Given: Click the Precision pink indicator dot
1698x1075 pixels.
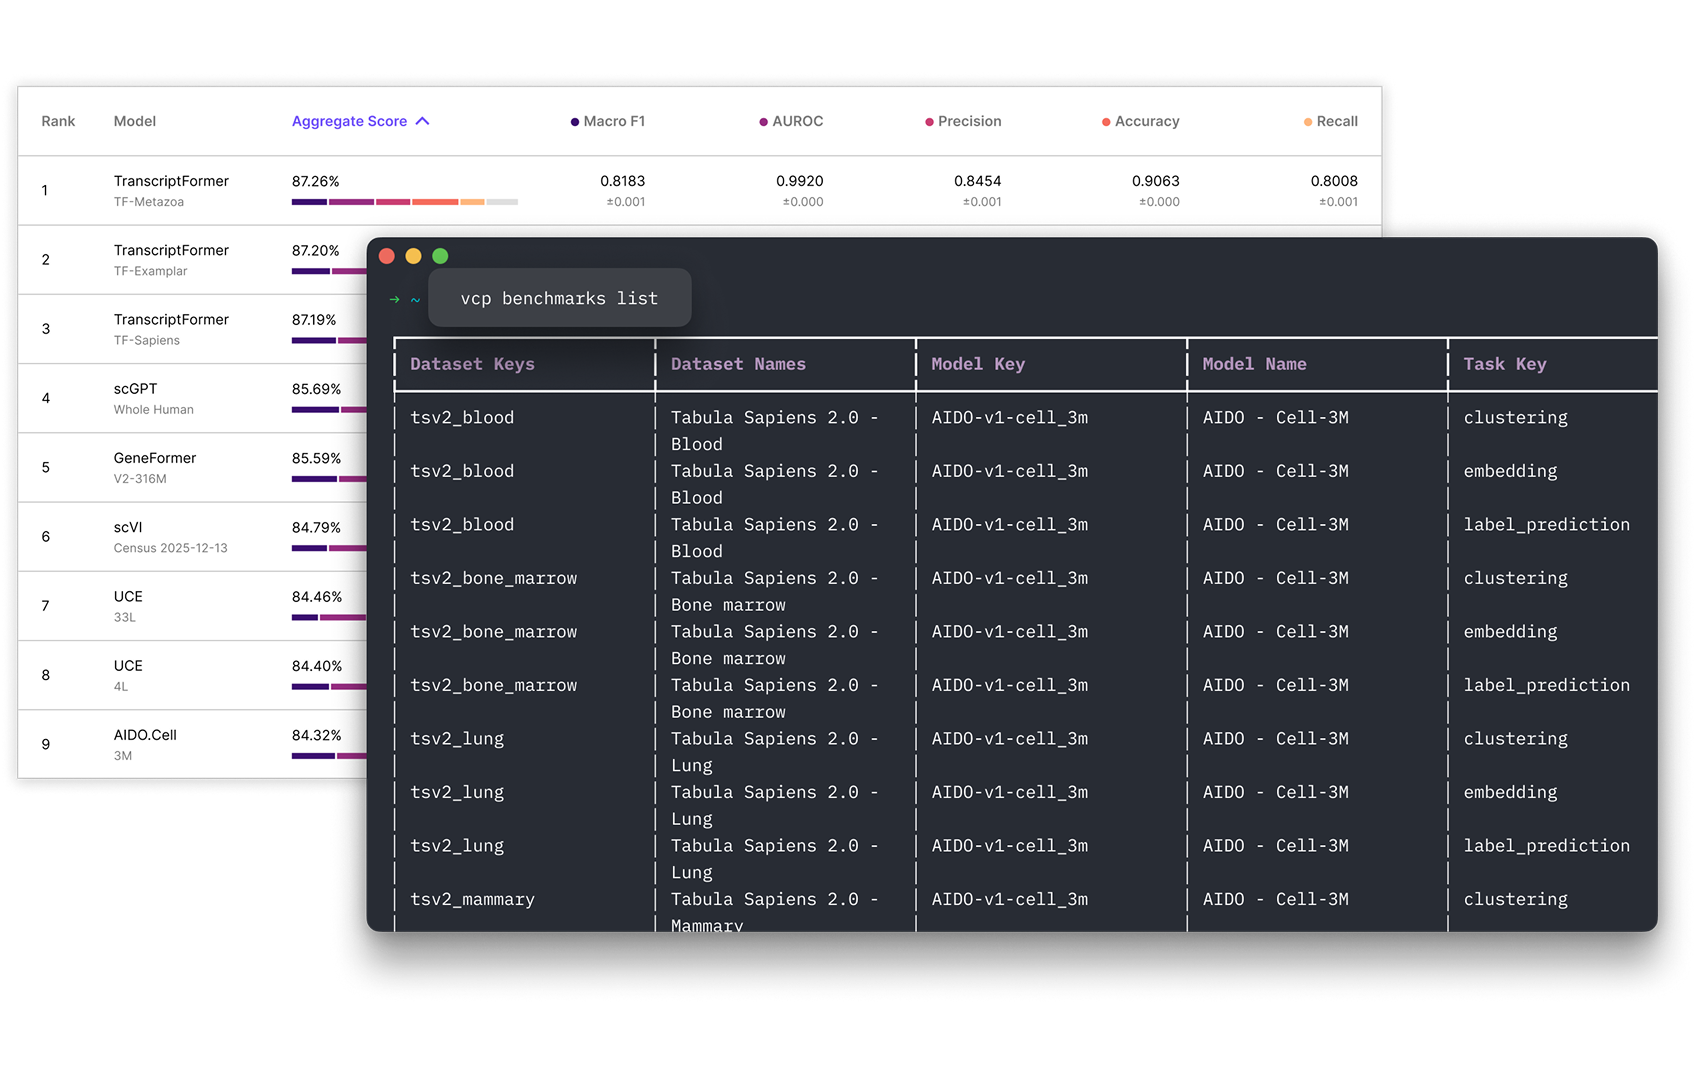Looking at the screenshot, I should click(928, 121).
